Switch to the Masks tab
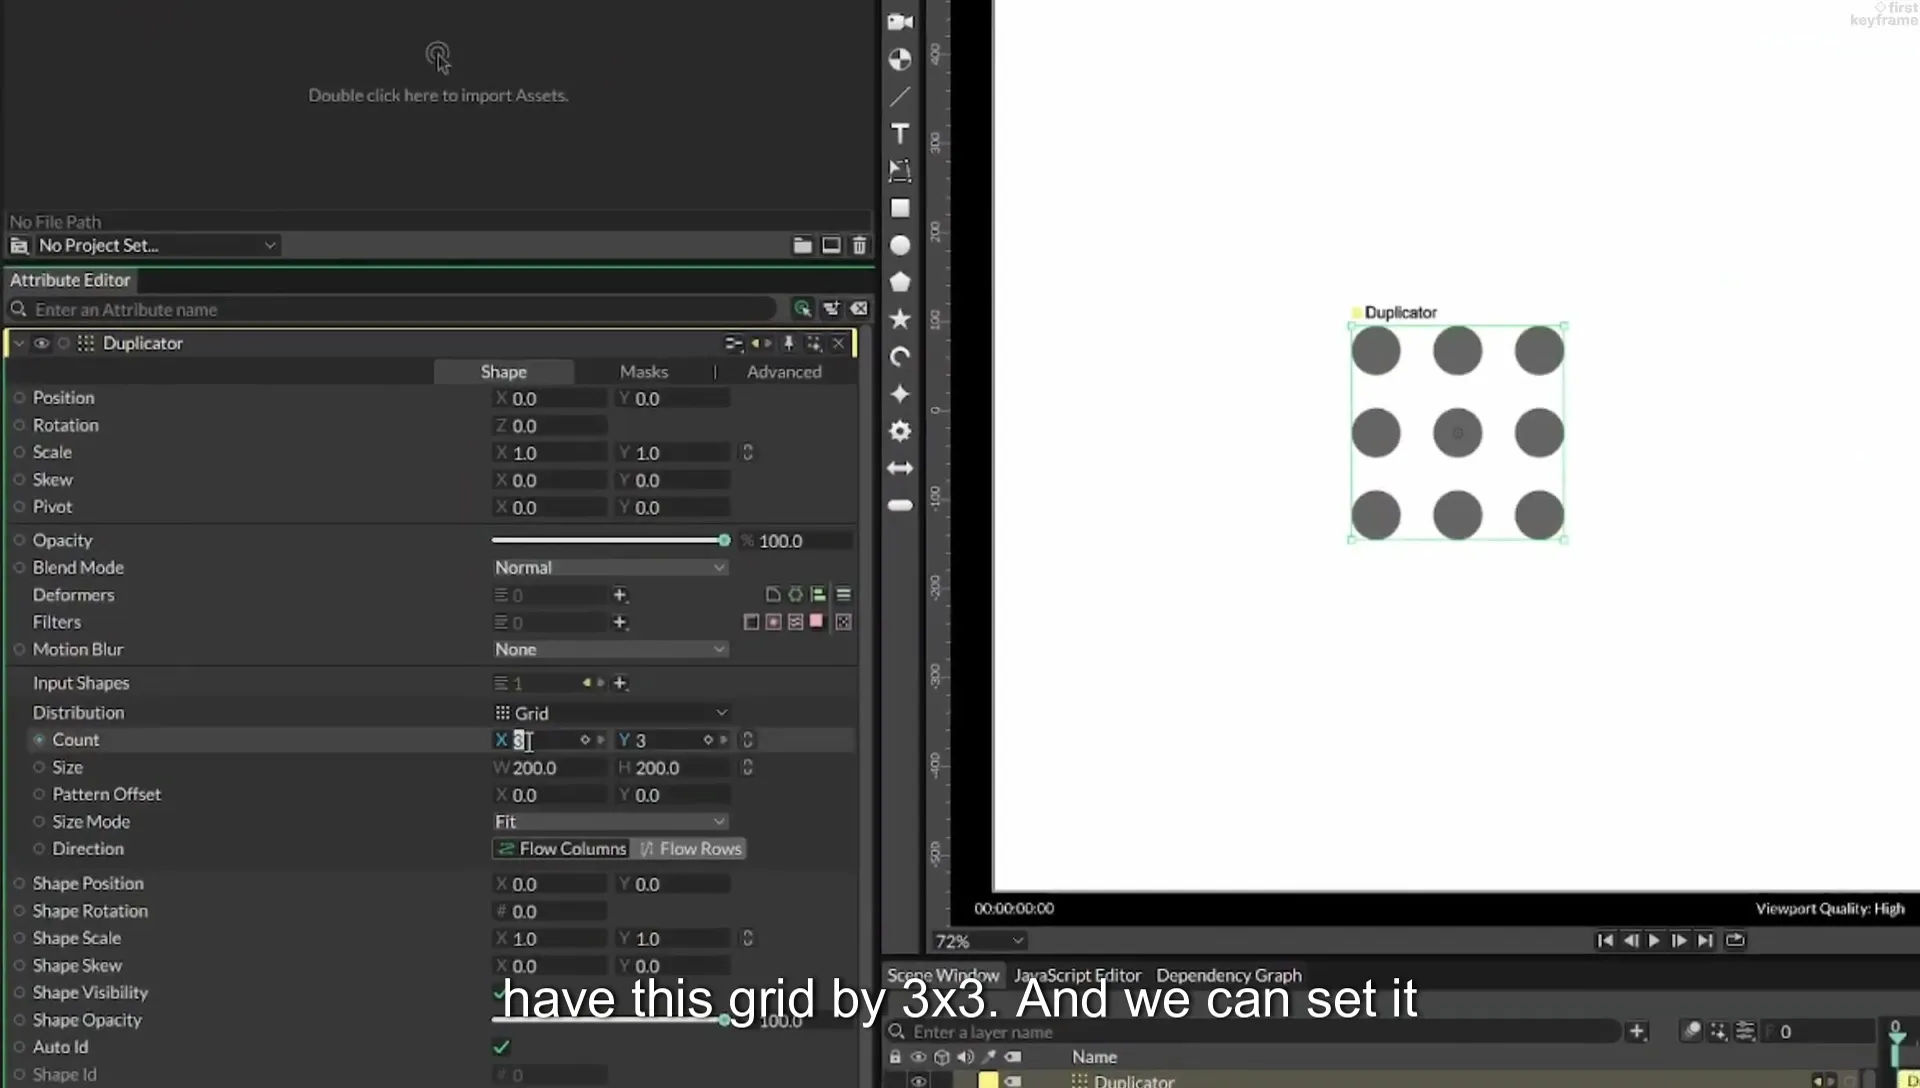 tap(643, 371)
